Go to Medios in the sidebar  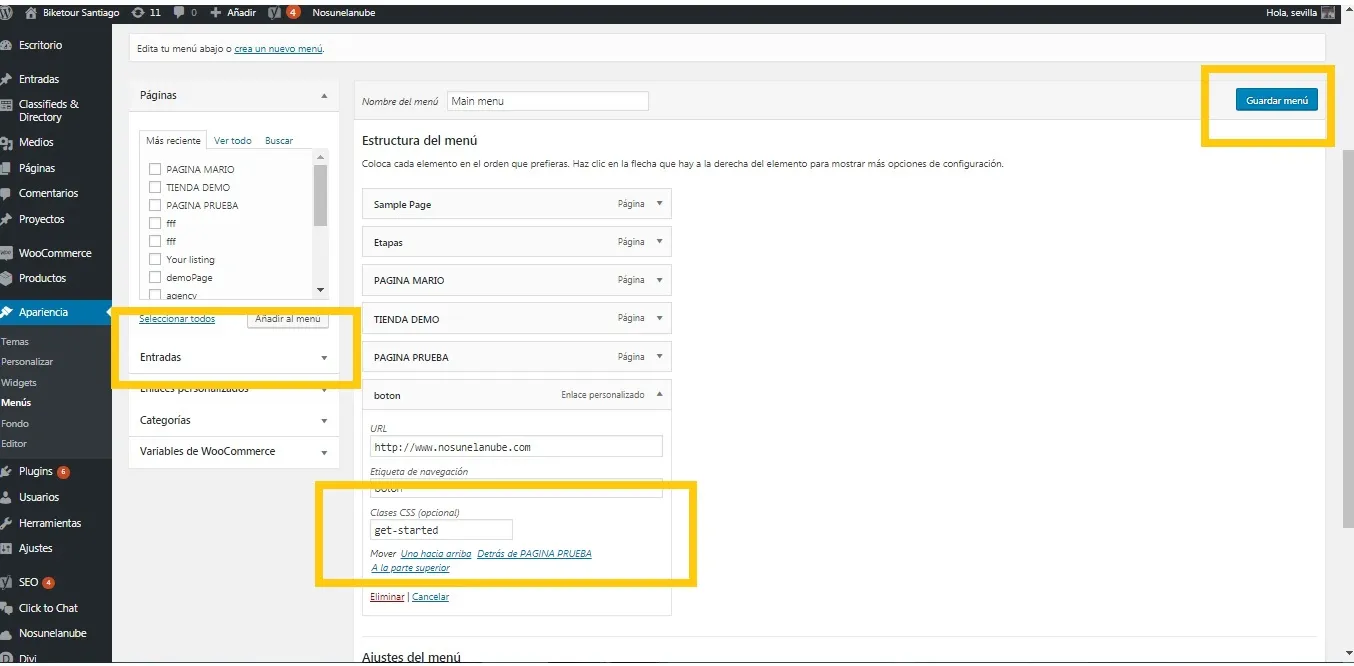(x=36, y=143)
